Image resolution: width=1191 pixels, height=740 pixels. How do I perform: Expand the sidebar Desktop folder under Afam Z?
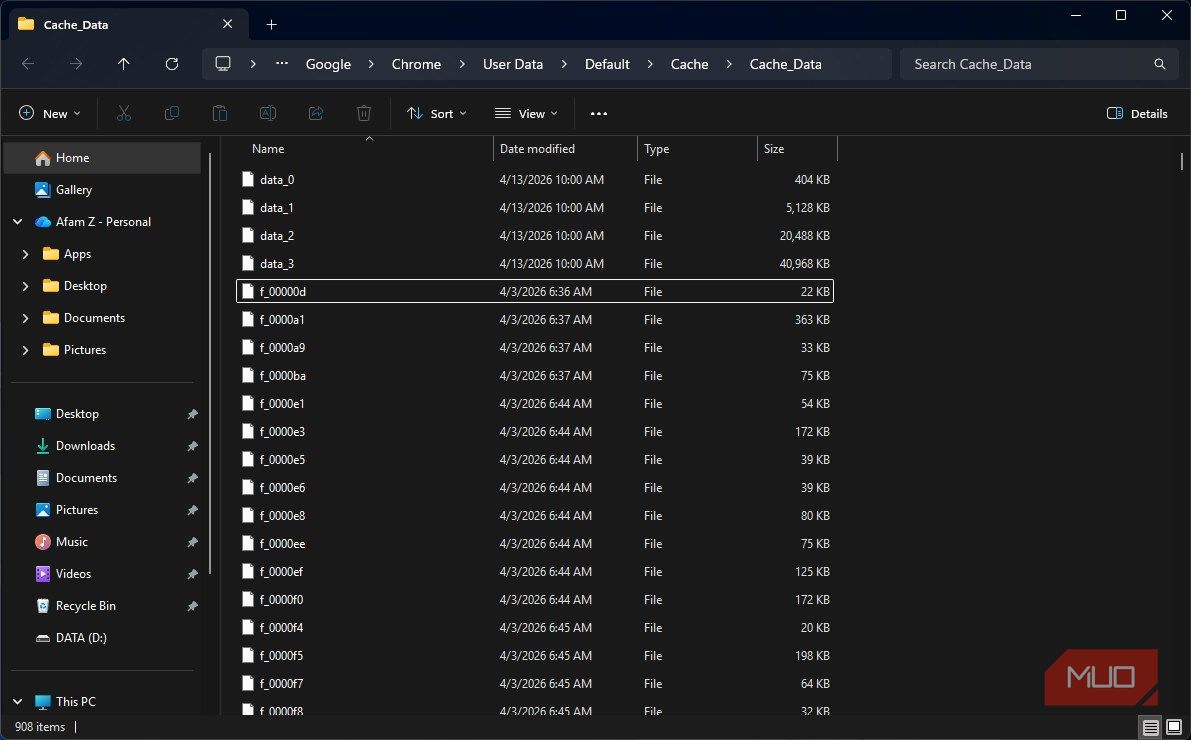click(x=25, y=286)
